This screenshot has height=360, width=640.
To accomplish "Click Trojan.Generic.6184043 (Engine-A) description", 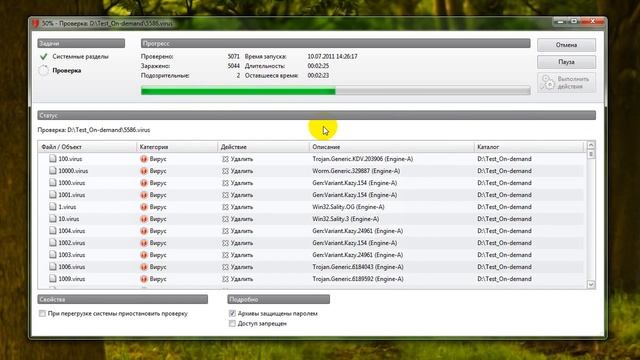I will tap(358, 267).
